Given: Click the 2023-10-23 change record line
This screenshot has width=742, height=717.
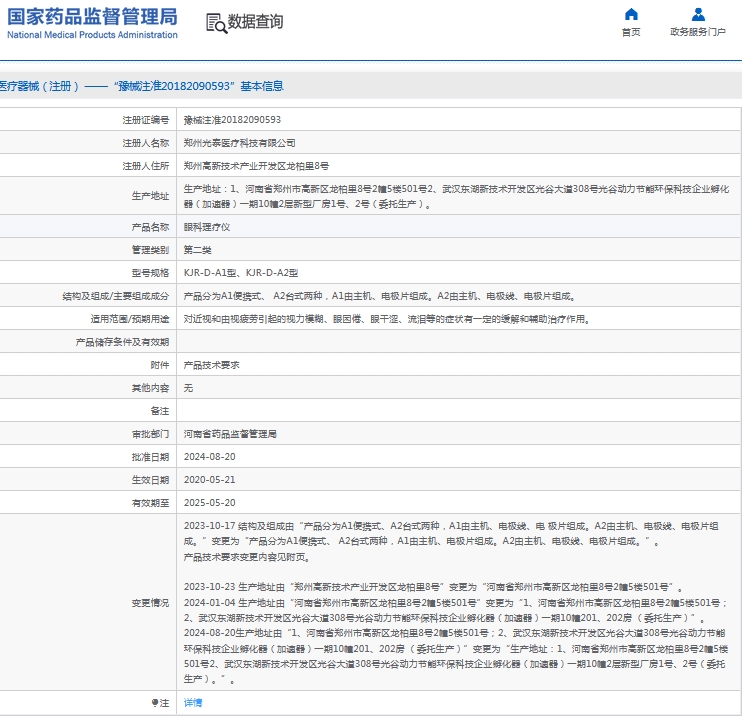Looking at the screenshot, I should point(434,587).
